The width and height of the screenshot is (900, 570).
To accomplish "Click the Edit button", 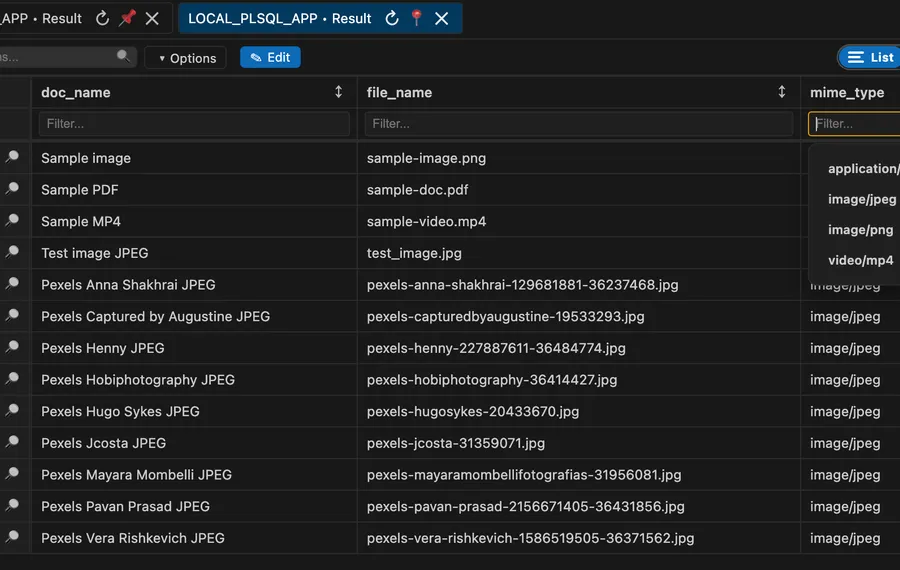I will (270, 57).
